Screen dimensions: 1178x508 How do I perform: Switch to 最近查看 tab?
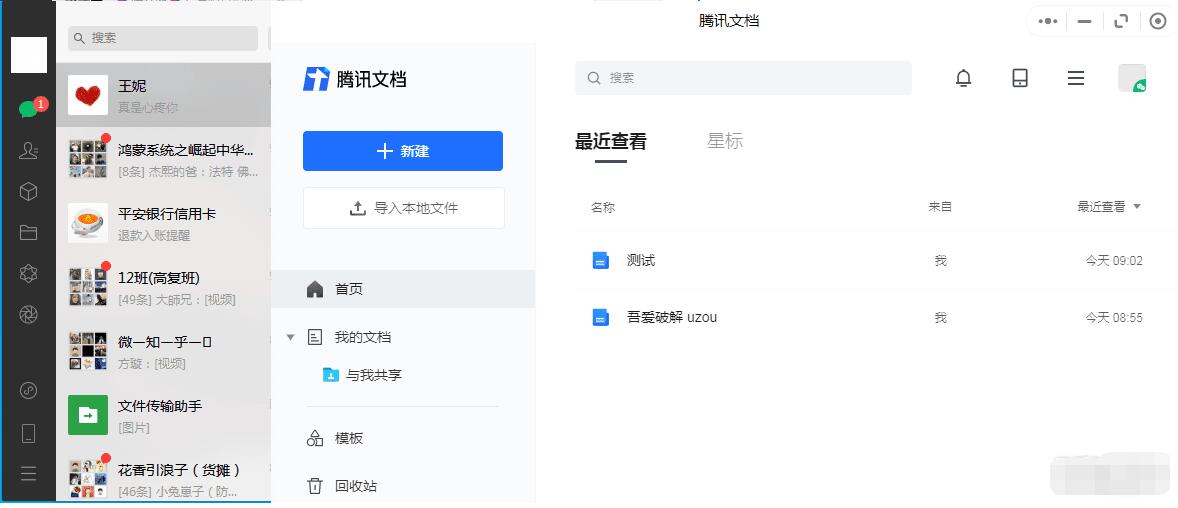[x=611, y=141]
